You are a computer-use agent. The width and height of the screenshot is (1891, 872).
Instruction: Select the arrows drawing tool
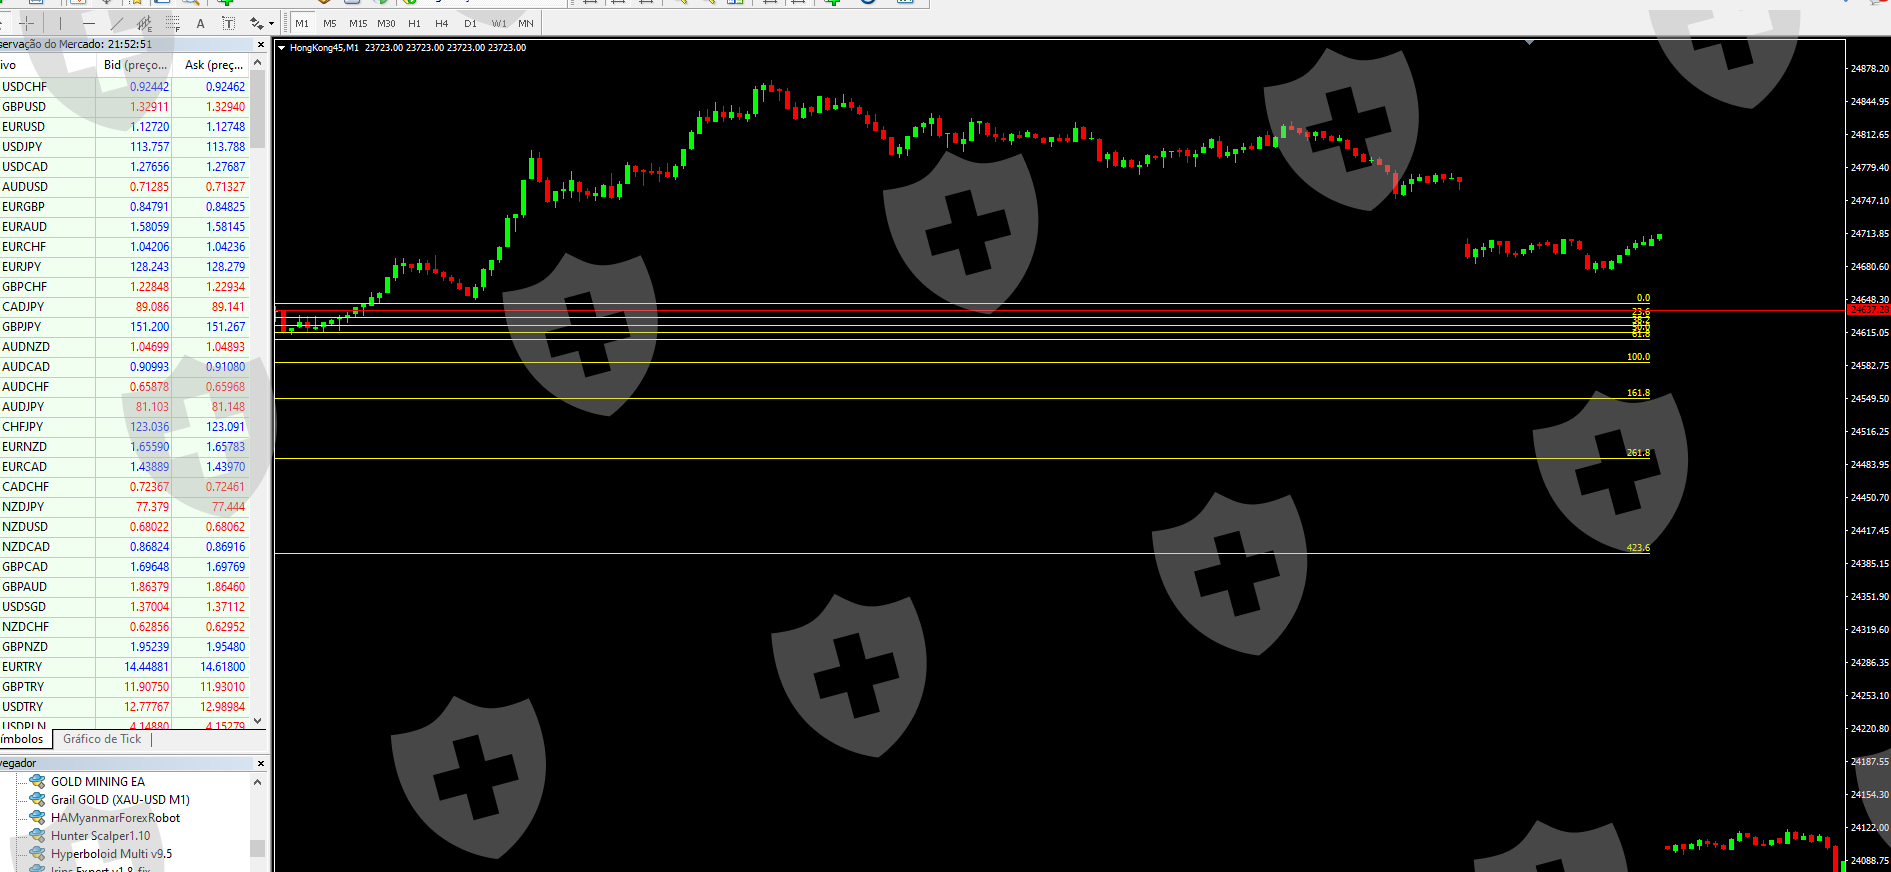click(257, 23)
